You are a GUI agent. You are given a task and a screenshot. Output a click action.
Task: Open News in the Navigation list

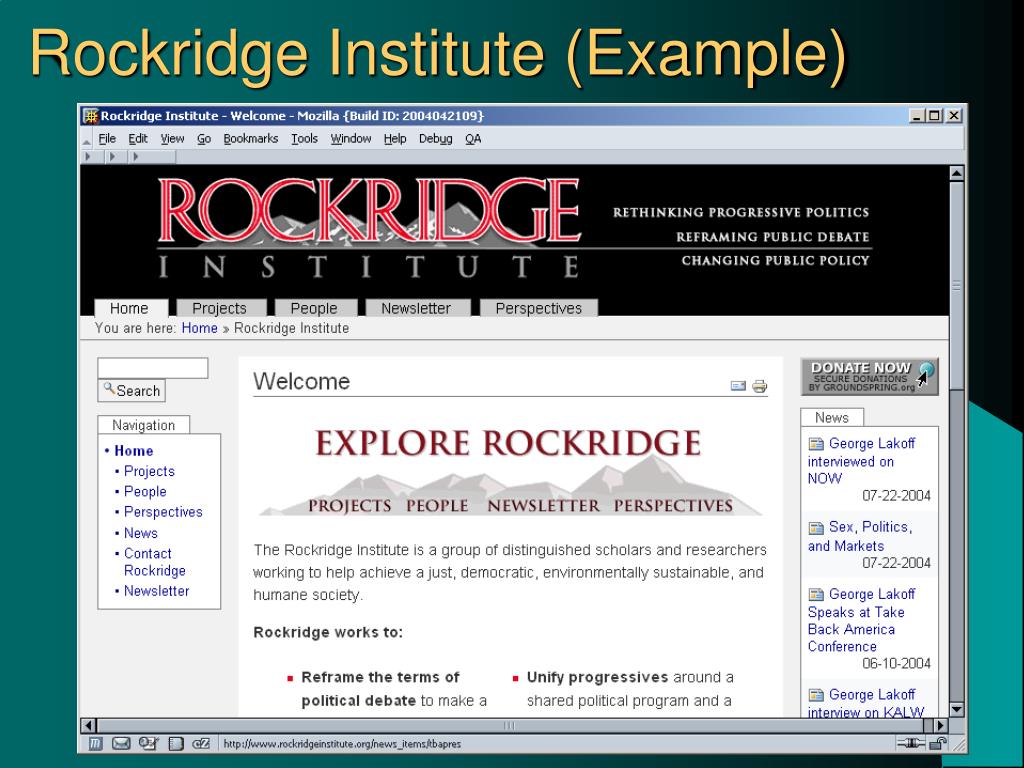140,533
